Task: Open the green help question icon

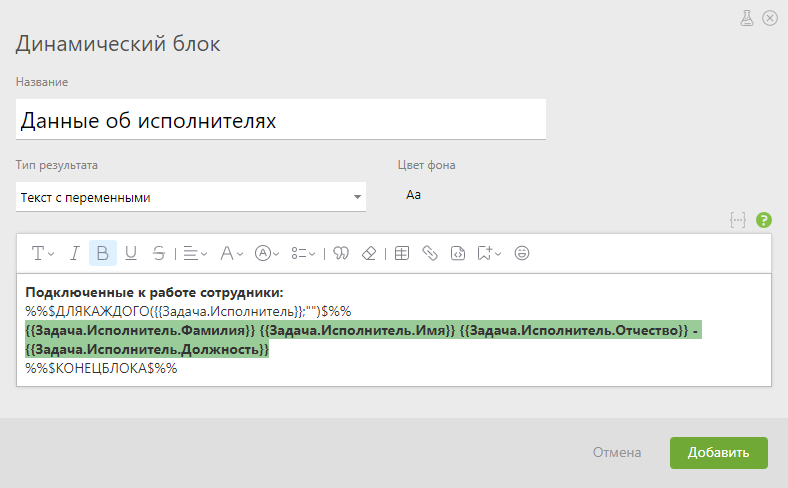Action: coord(764,220)
